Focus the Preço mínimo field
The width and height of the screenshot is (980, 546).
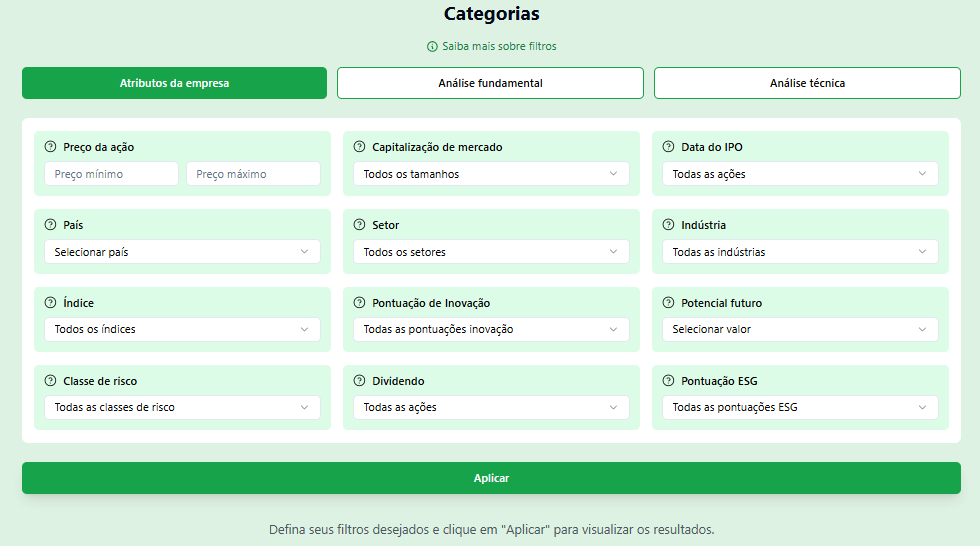pos(111,174)
